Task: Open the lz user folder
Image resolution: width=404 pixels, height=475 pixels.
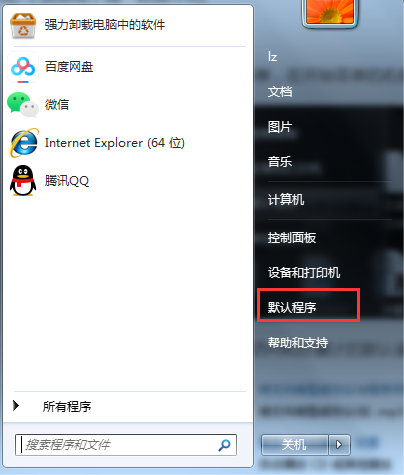Action: (x=272, y=57)
